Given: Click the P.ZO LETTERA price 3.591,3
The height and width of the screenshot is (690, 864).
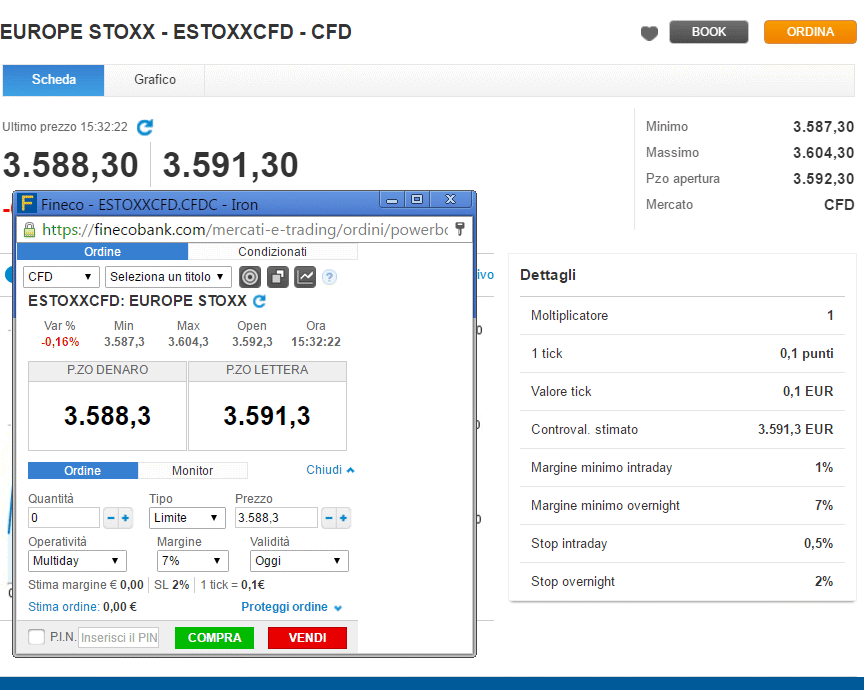Looking at the screenshot, I should coord(267,416).
